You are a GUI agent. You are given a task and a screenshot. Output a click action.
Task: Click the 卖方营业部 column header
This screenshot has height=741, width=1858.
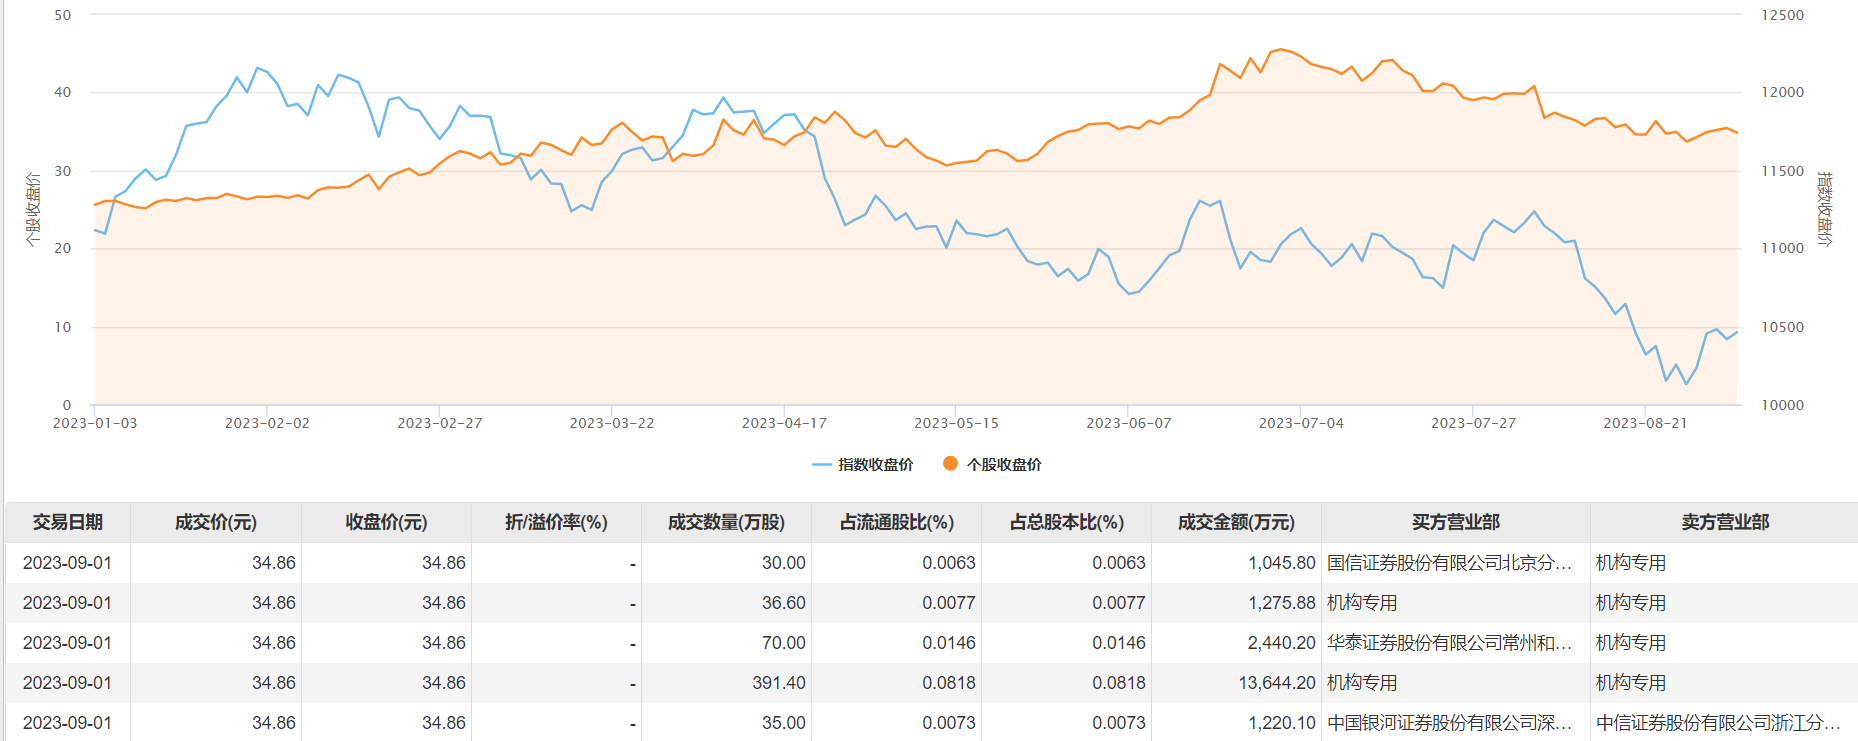(1724, 522)
